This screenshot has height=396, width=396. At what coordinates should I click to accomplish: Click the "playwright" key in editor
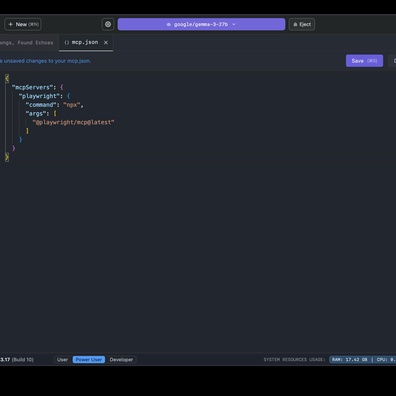tap(39, 96)
